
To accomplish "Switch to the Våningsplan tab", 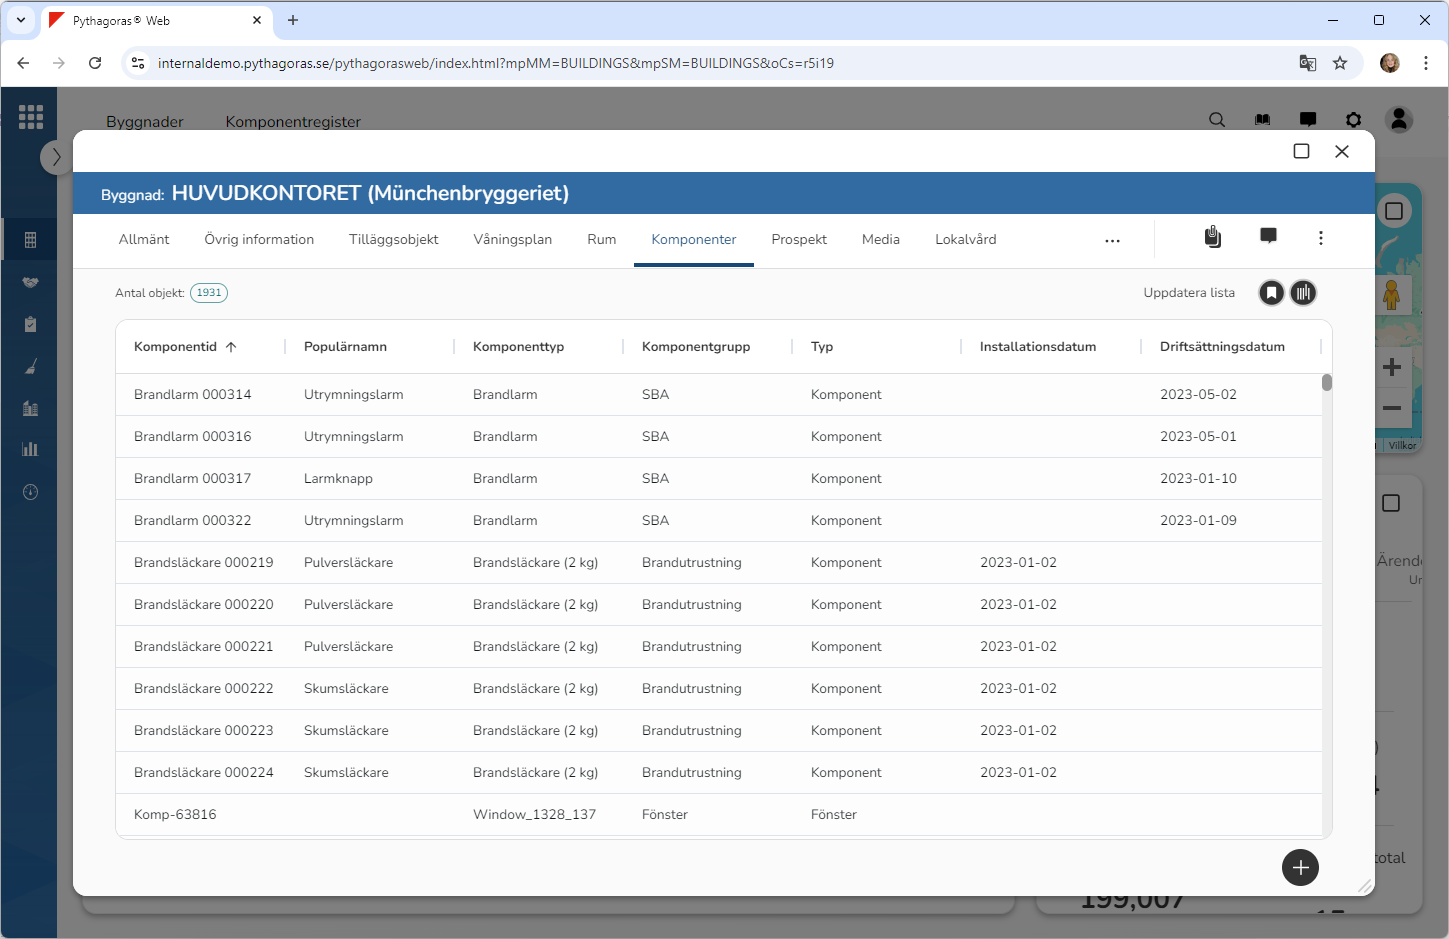I will [512, 240].
